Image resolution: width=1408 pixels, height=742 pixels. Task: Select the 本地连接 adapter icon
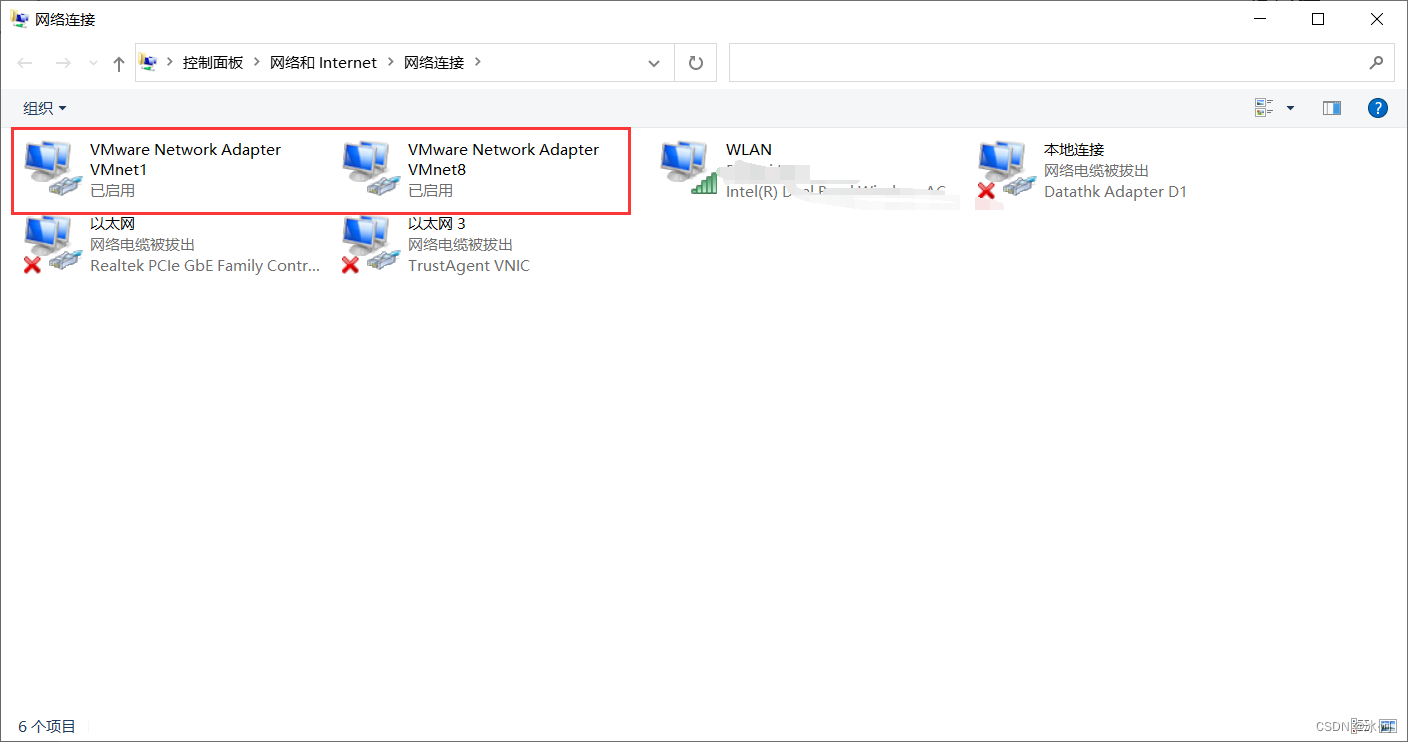click(1006, 168)
